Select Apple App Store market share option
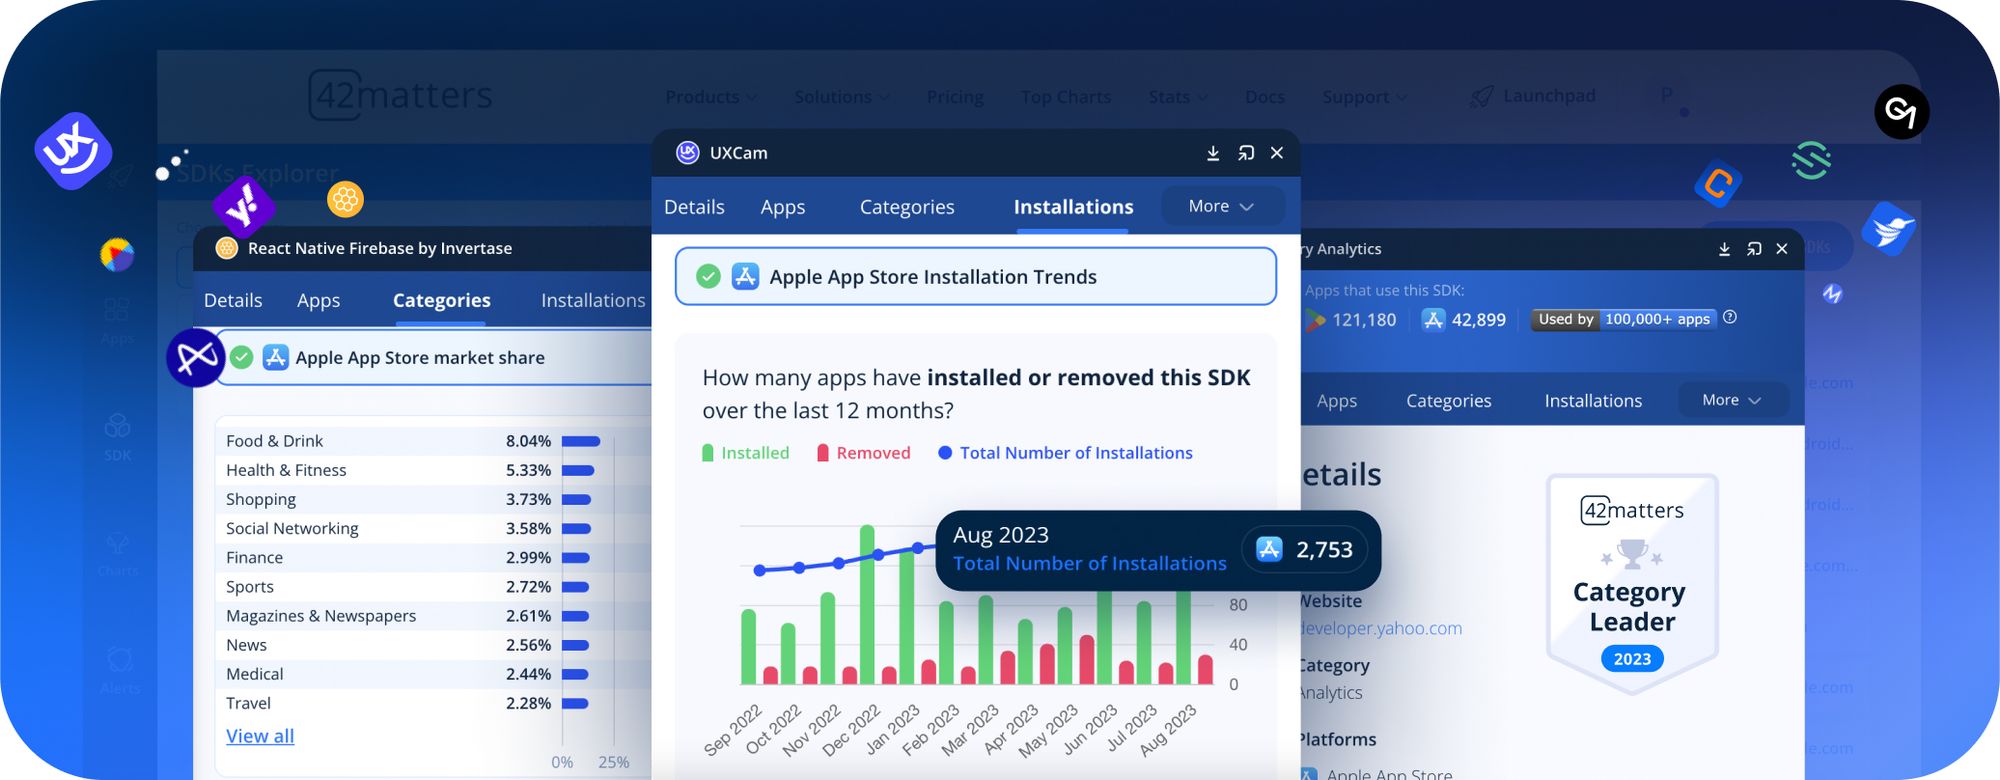The width and height of the screenshot is (2000, 780). tap(435, 357)
